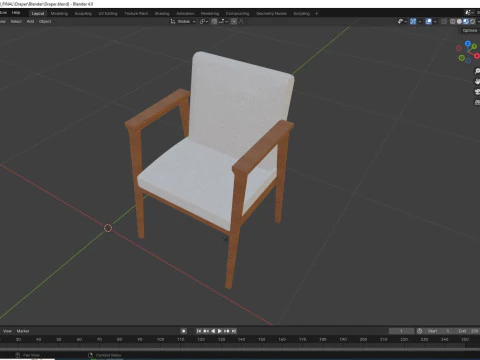
Task: Click the current frame number field
Action: tap(401, 331)
